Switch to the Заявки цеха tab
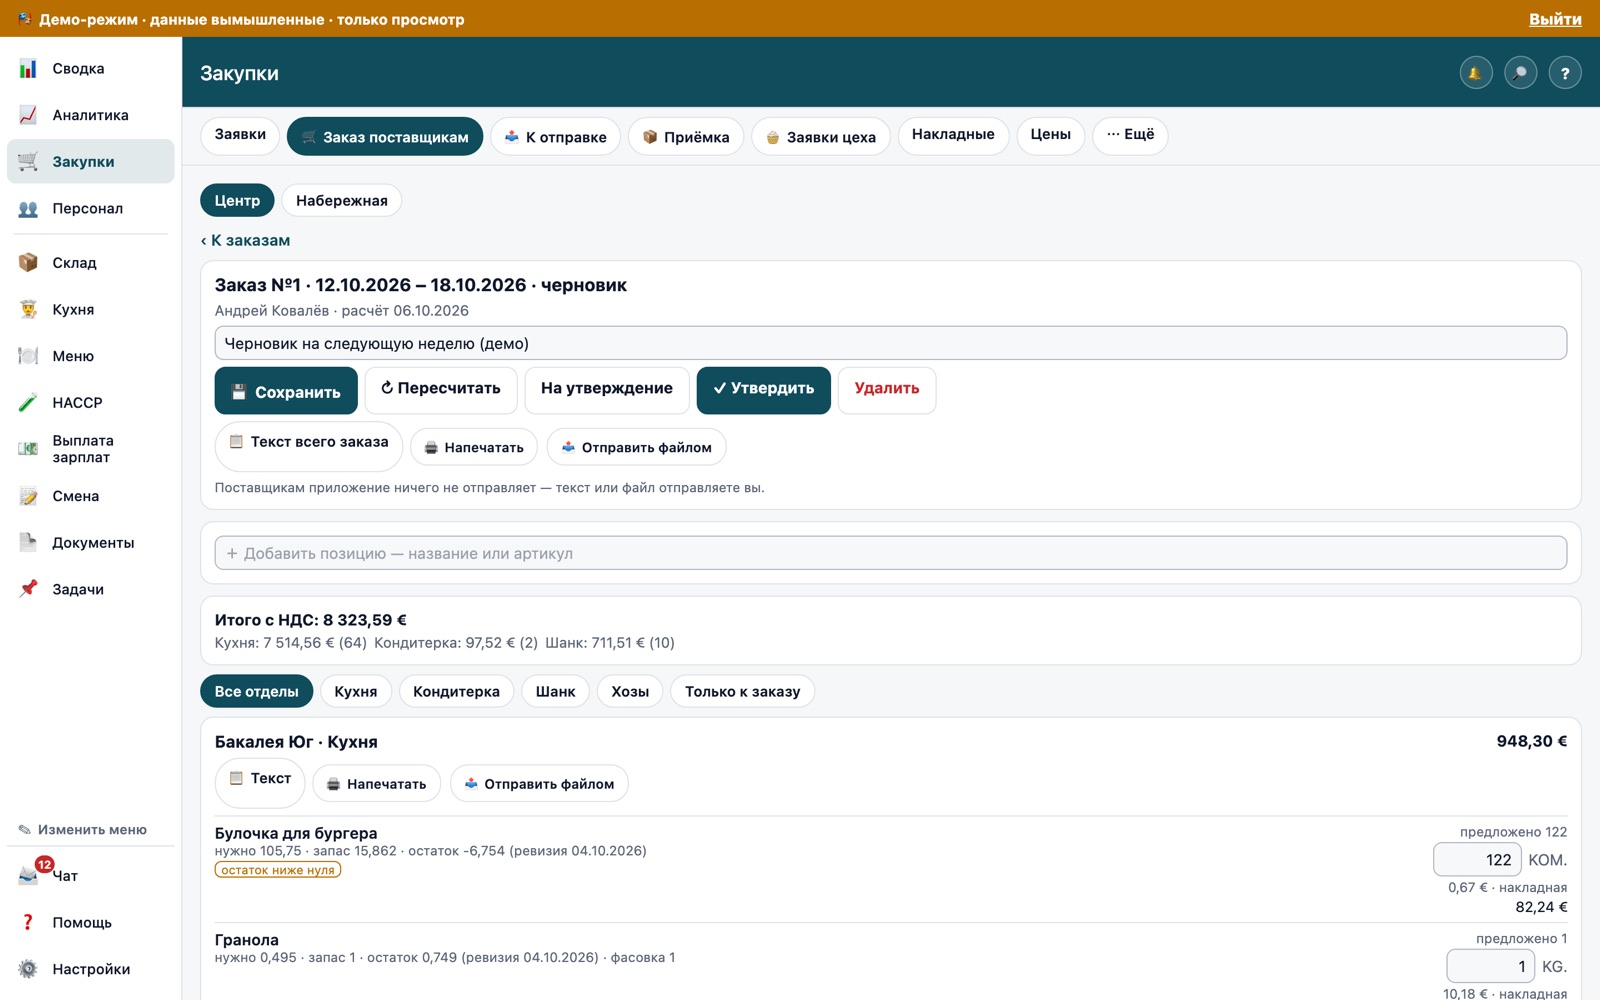Image resolution: width=1600 pixels, height=1000 pixels. tap(821, 136)
